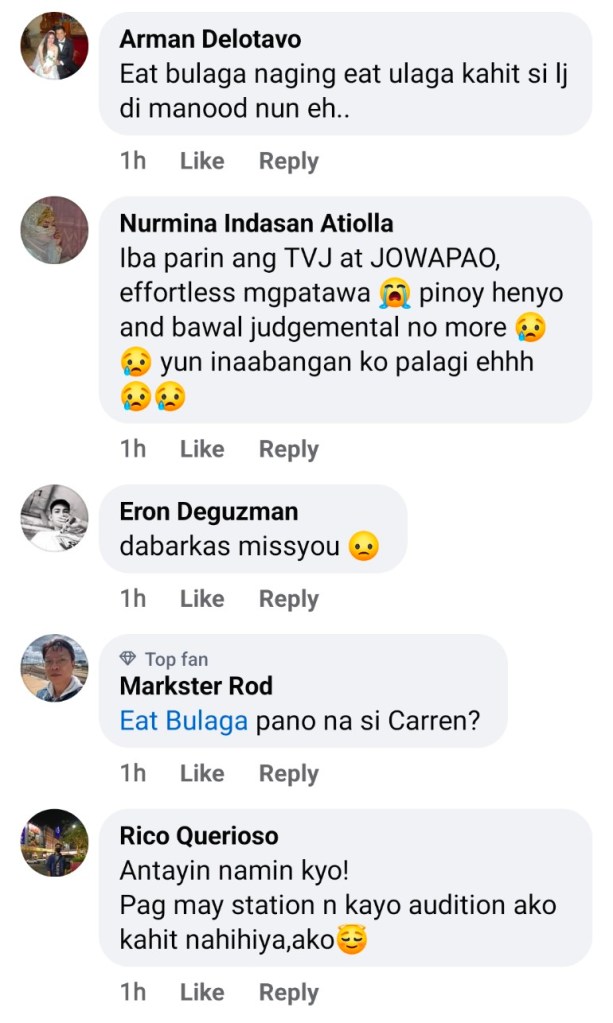The width and height of the screenshot is (613, 1023).
Task: Open Nurmina Indasan Atiolla's avatar
Action: click(x=55, y=229)
